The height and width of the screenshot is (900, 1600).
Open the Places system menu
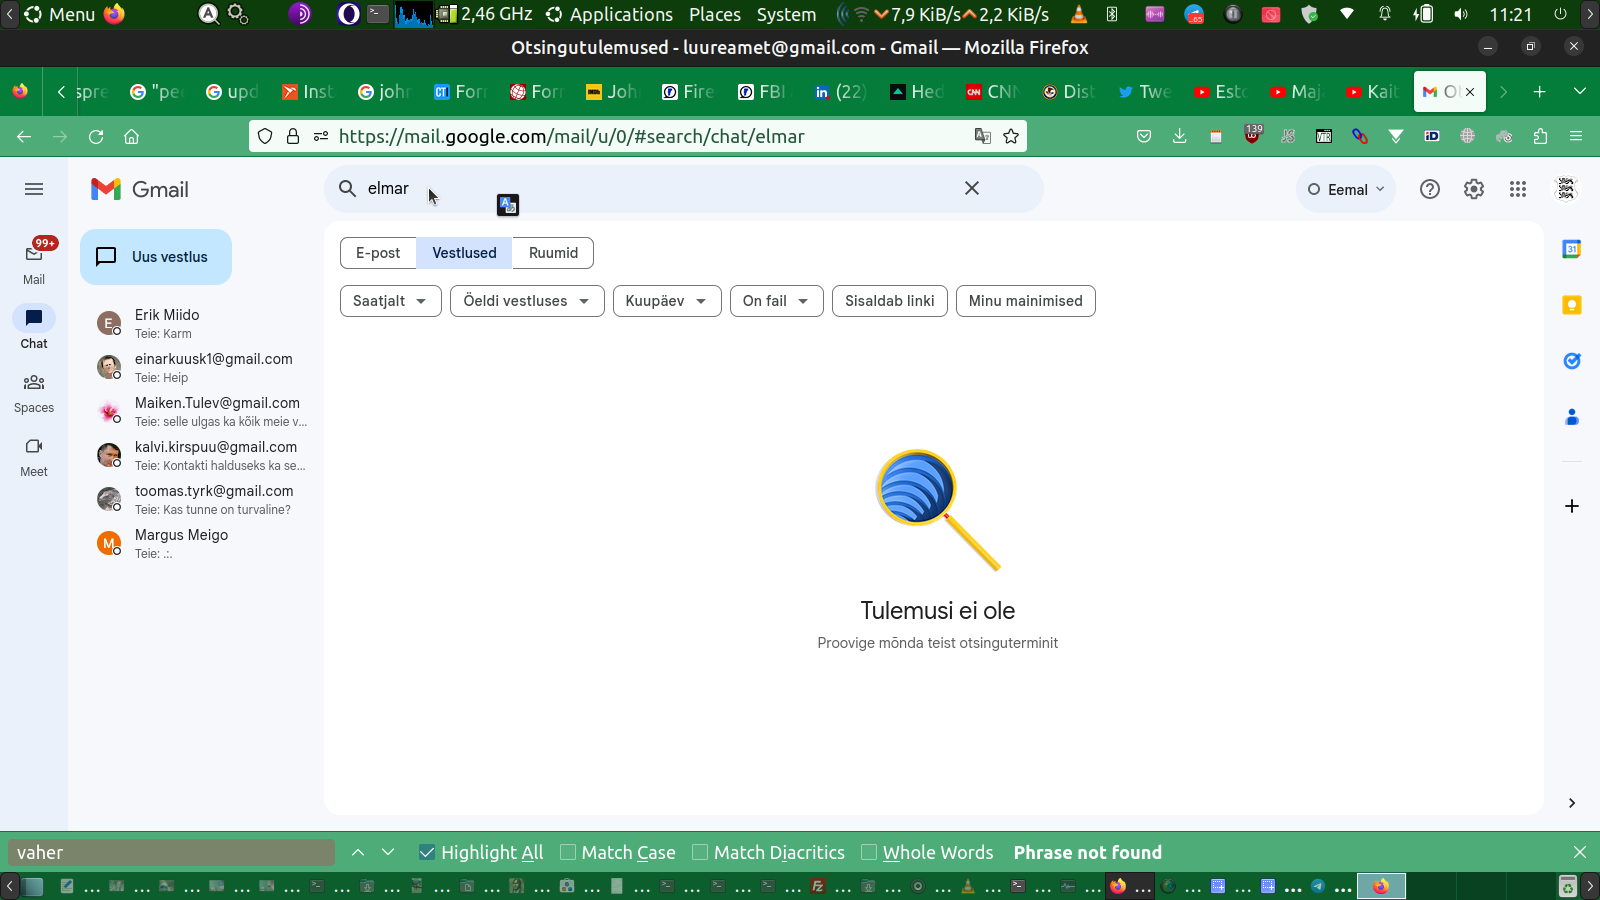tap(715, 14)
